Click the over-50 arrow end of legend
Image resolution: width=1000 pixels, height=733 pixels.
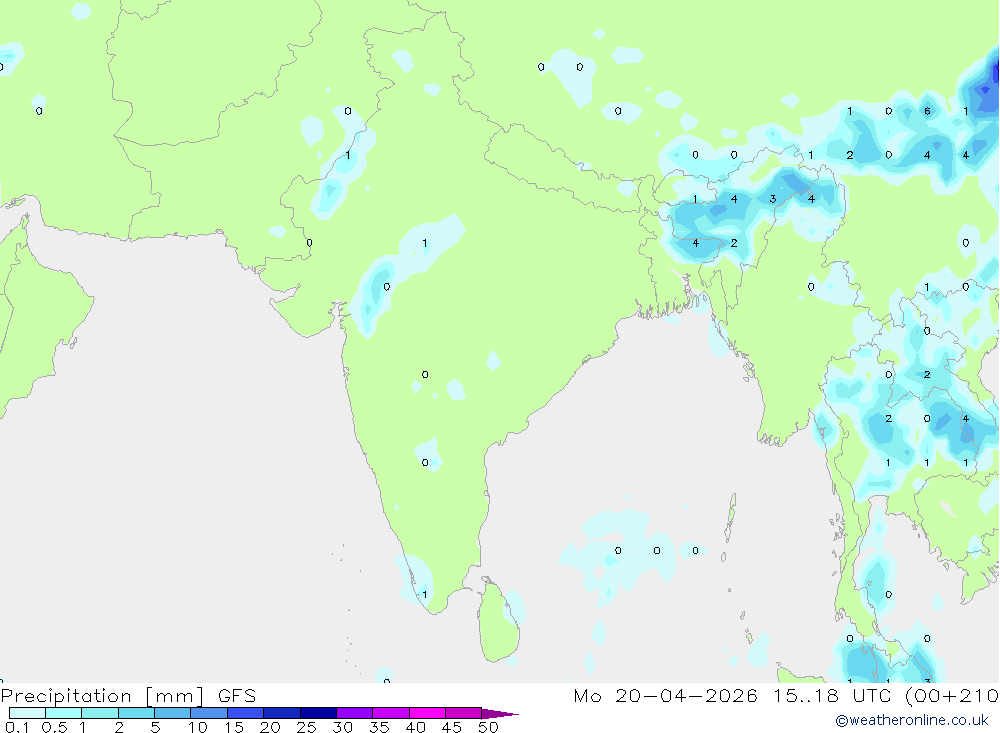499,714
